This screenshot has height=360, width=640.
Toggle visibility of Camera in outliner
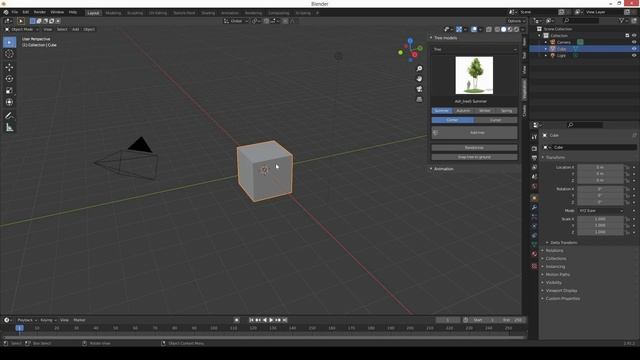point(634,42)
